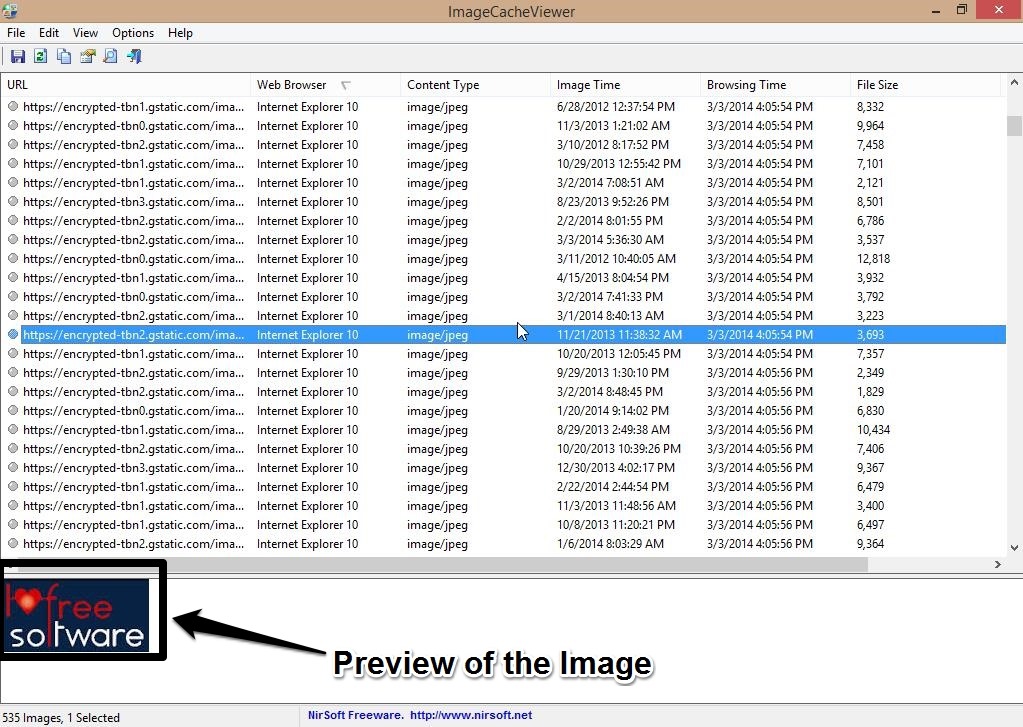
Task: Click the row icon for the 9,964 size entry
Action: point(13,125)
